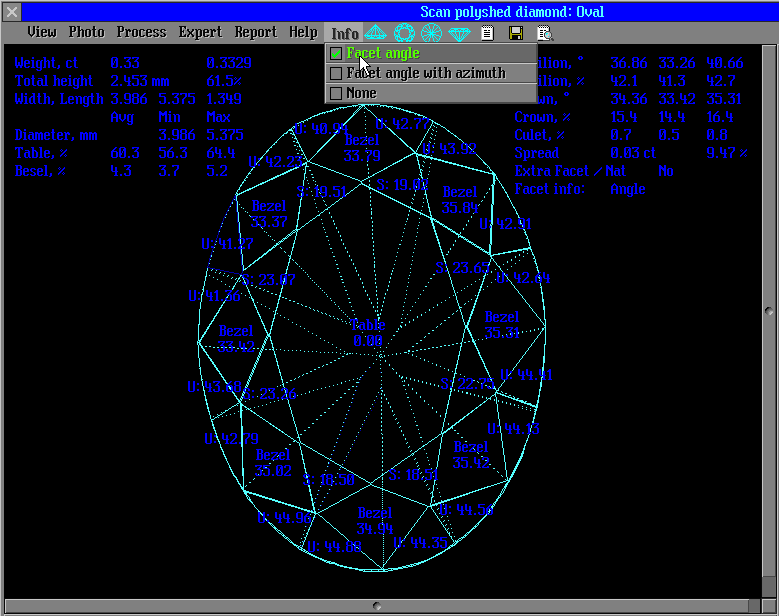Collapse the open Info menu
This screenshot has width=779, height=616.
point(345,33)
